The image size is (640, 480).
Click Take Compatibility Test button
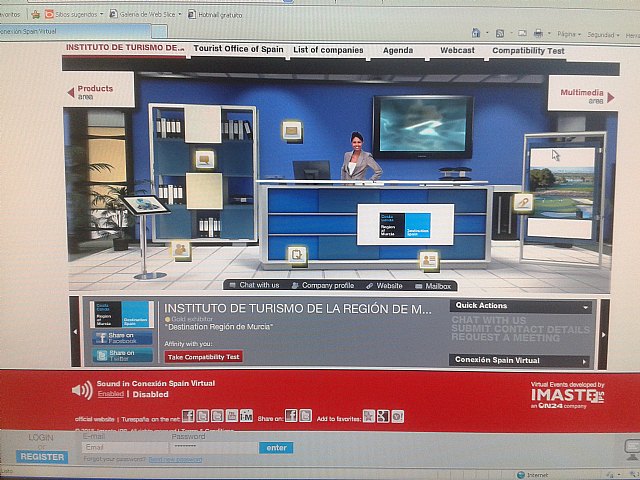pyautogui.click(x=203, y=356)
